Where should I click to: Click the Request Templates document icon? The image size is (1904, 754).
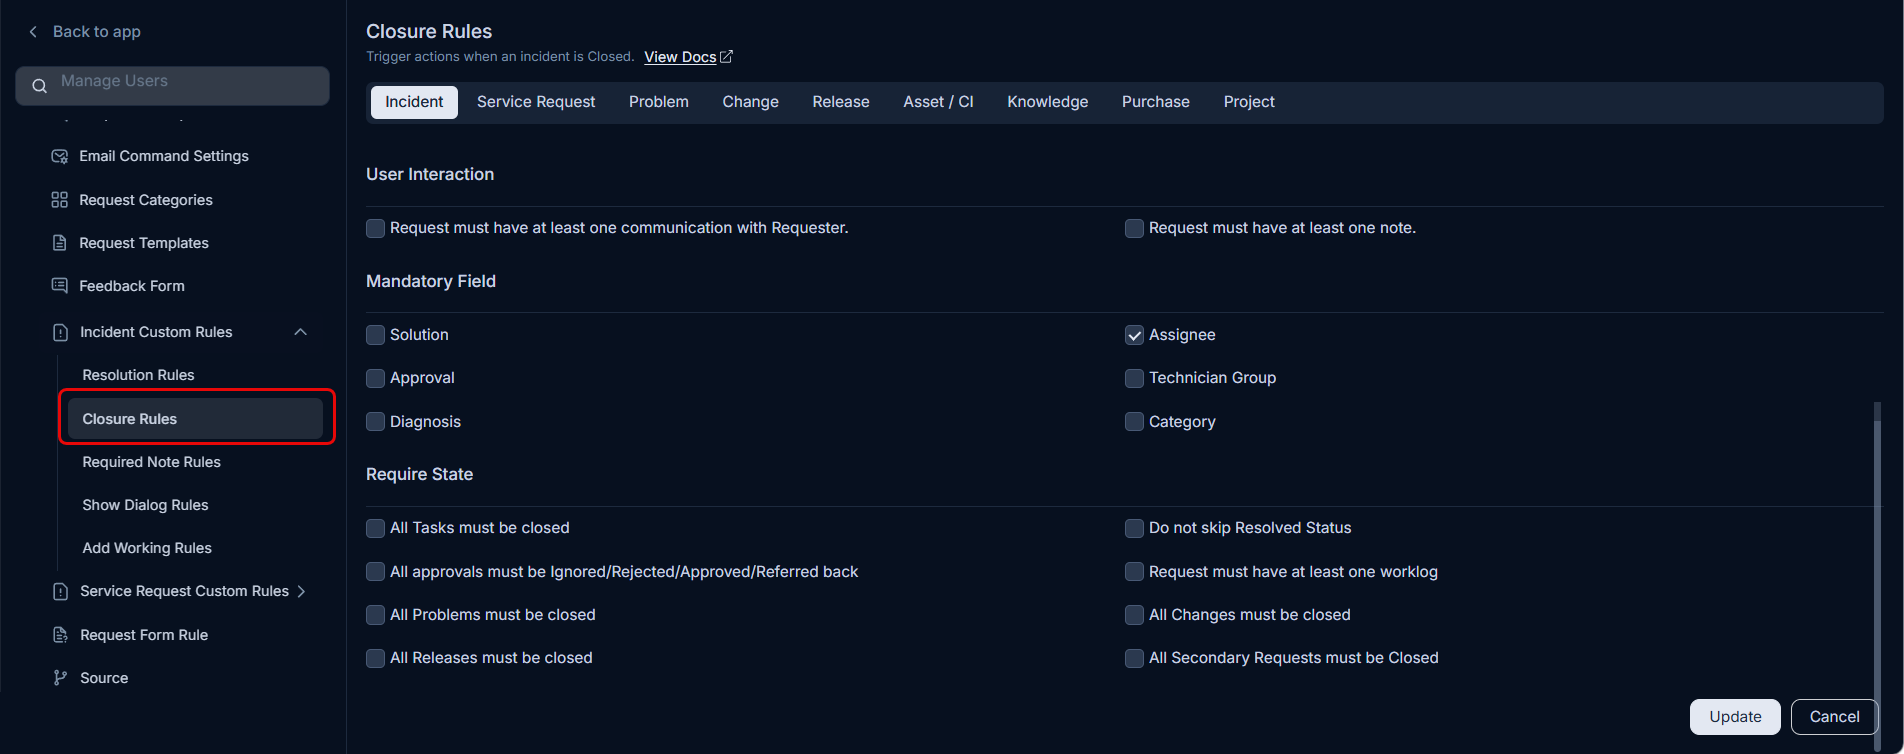click(60, 243)
